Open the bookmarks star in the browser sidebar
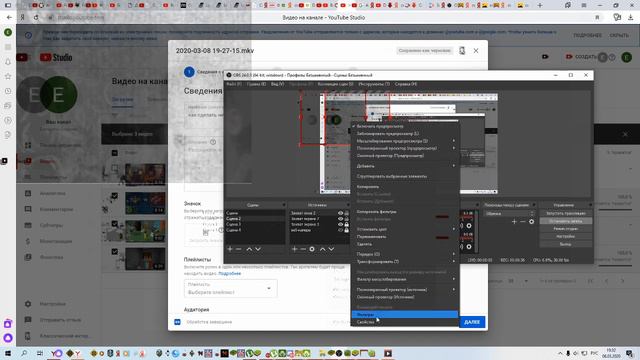Viewport: 640px width, 360px height. [8, 76]
